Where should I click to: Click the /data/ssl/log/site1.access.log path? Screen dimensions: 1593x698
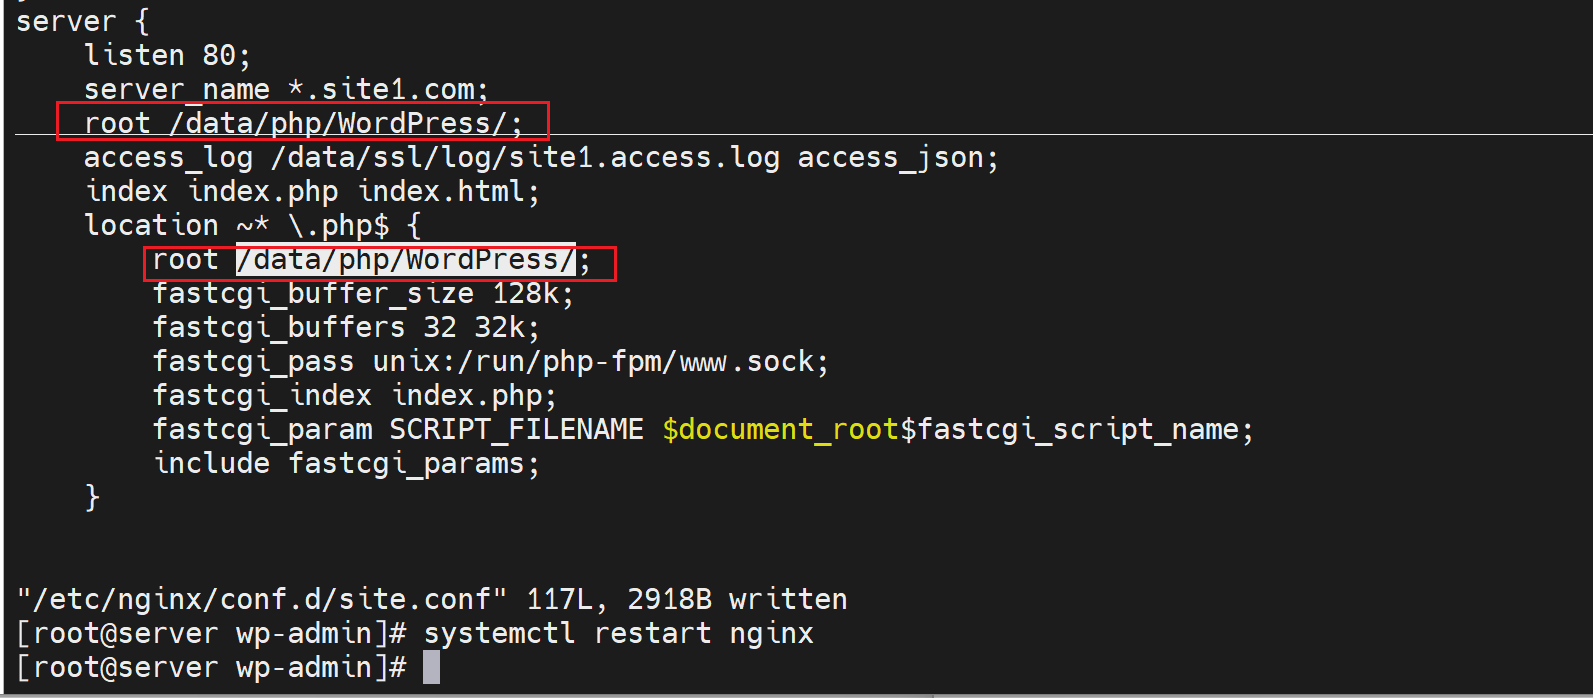(x=525, y=157)
